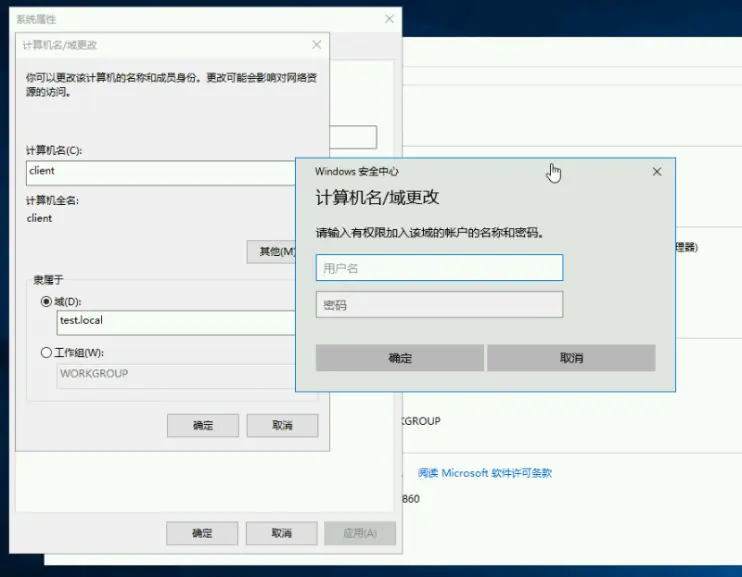This screenshot has height=577, width=742.
Task: Focus the 密码 password field
Action: (x=439, y=305)
